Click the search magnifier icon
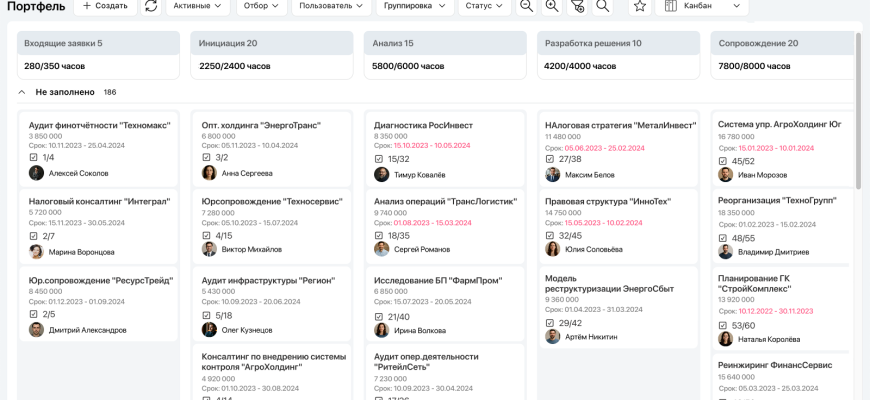870x400 pixels. coord(603,6)
